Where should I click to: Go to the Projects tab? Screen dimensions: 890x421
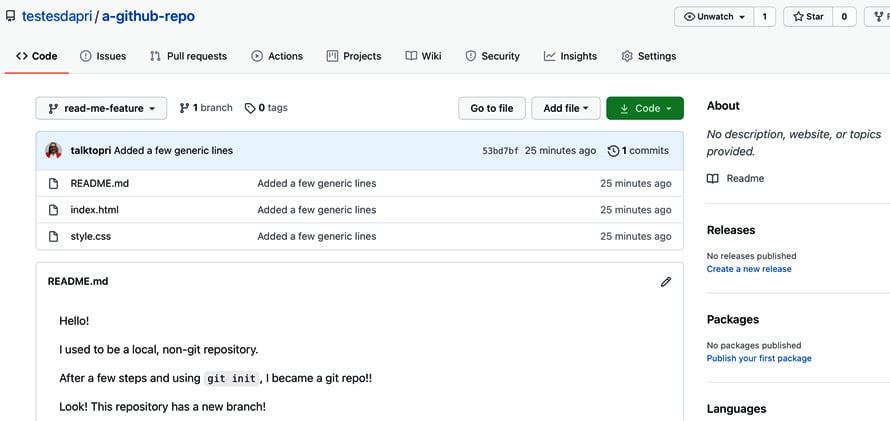(x=354, y=56)
